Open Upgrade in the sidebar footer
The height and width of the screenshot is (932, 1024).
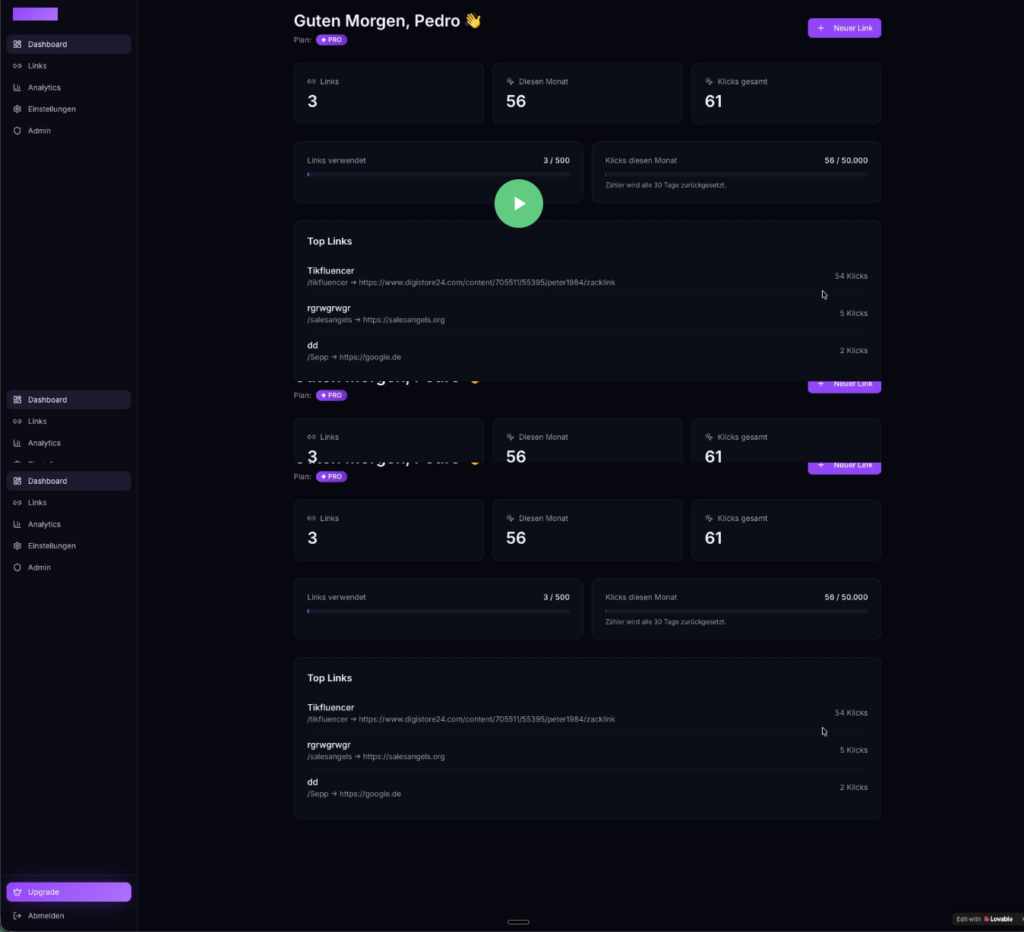[x=69, y=892]
